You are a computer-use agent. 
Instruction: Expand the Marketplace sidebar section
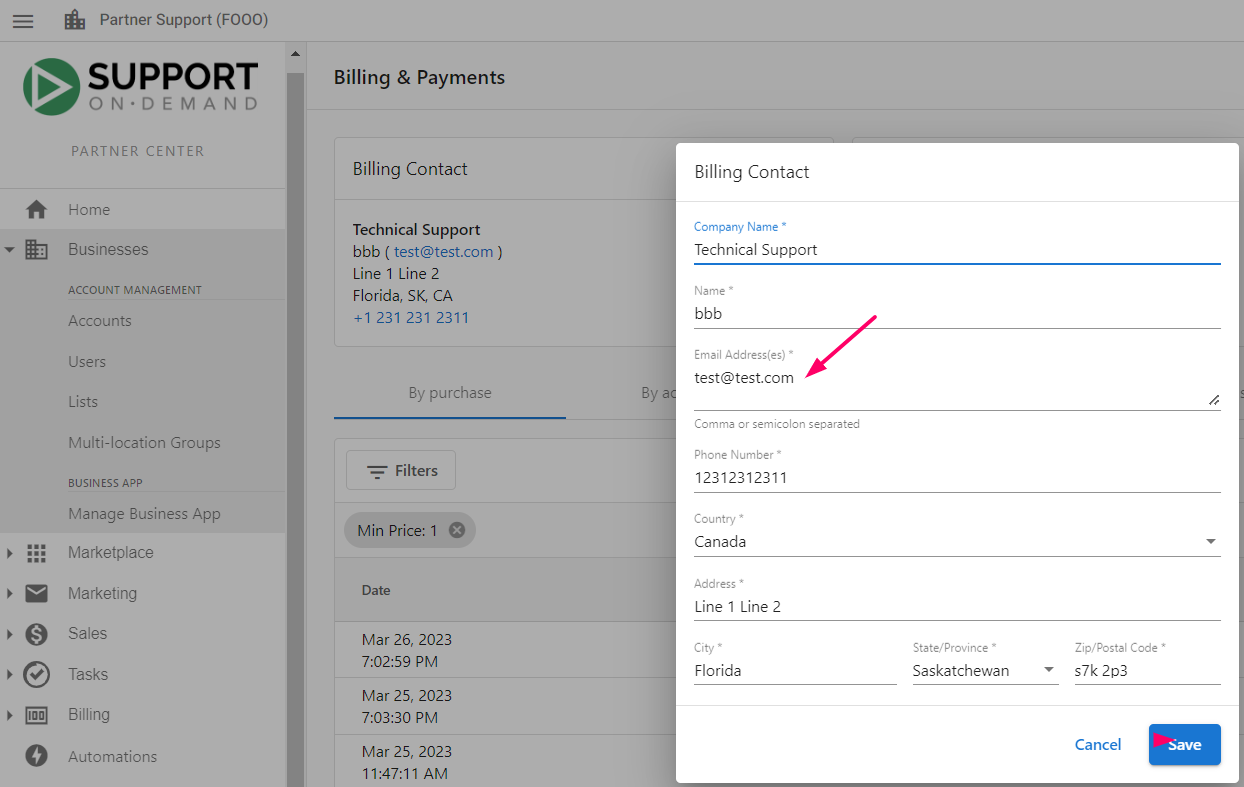tap(9, 553)
